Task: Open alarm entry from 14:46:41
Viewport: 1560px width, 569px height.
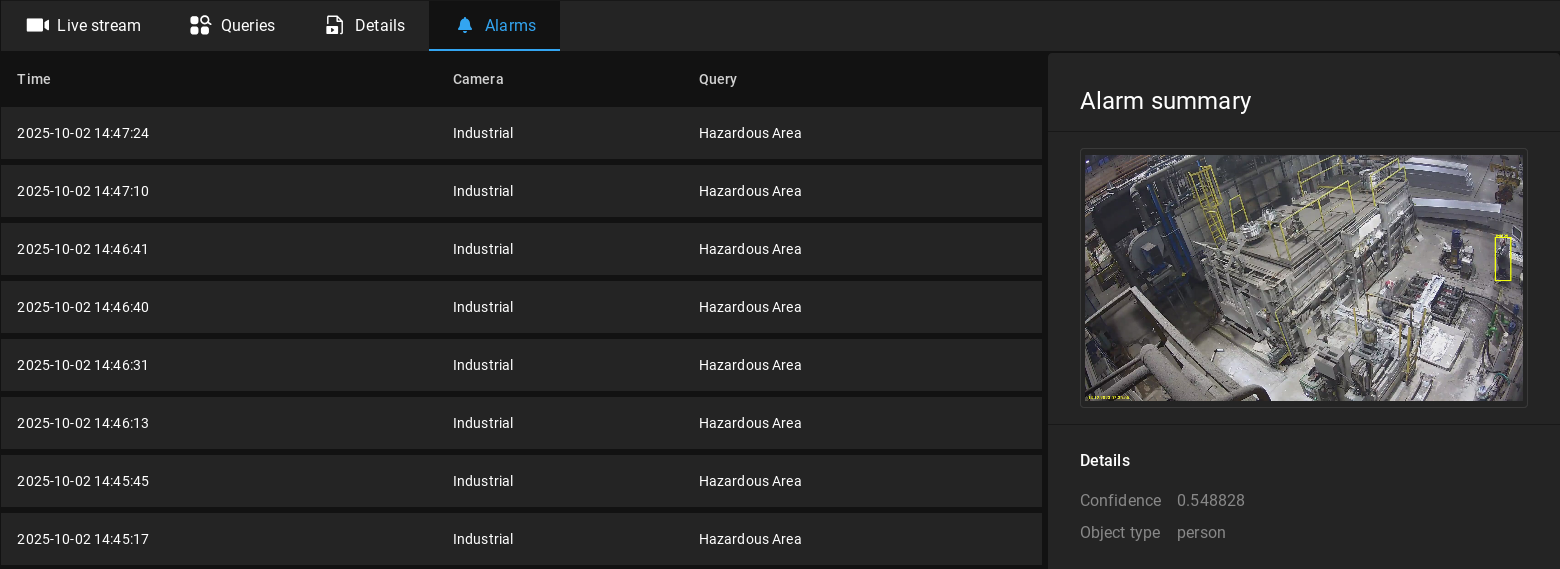Action: 520,249
